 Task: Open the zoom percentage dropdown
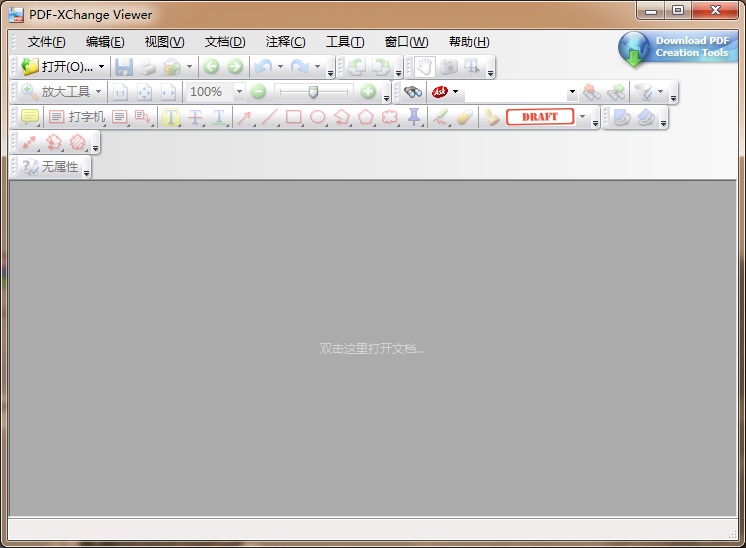pos(239,92)
